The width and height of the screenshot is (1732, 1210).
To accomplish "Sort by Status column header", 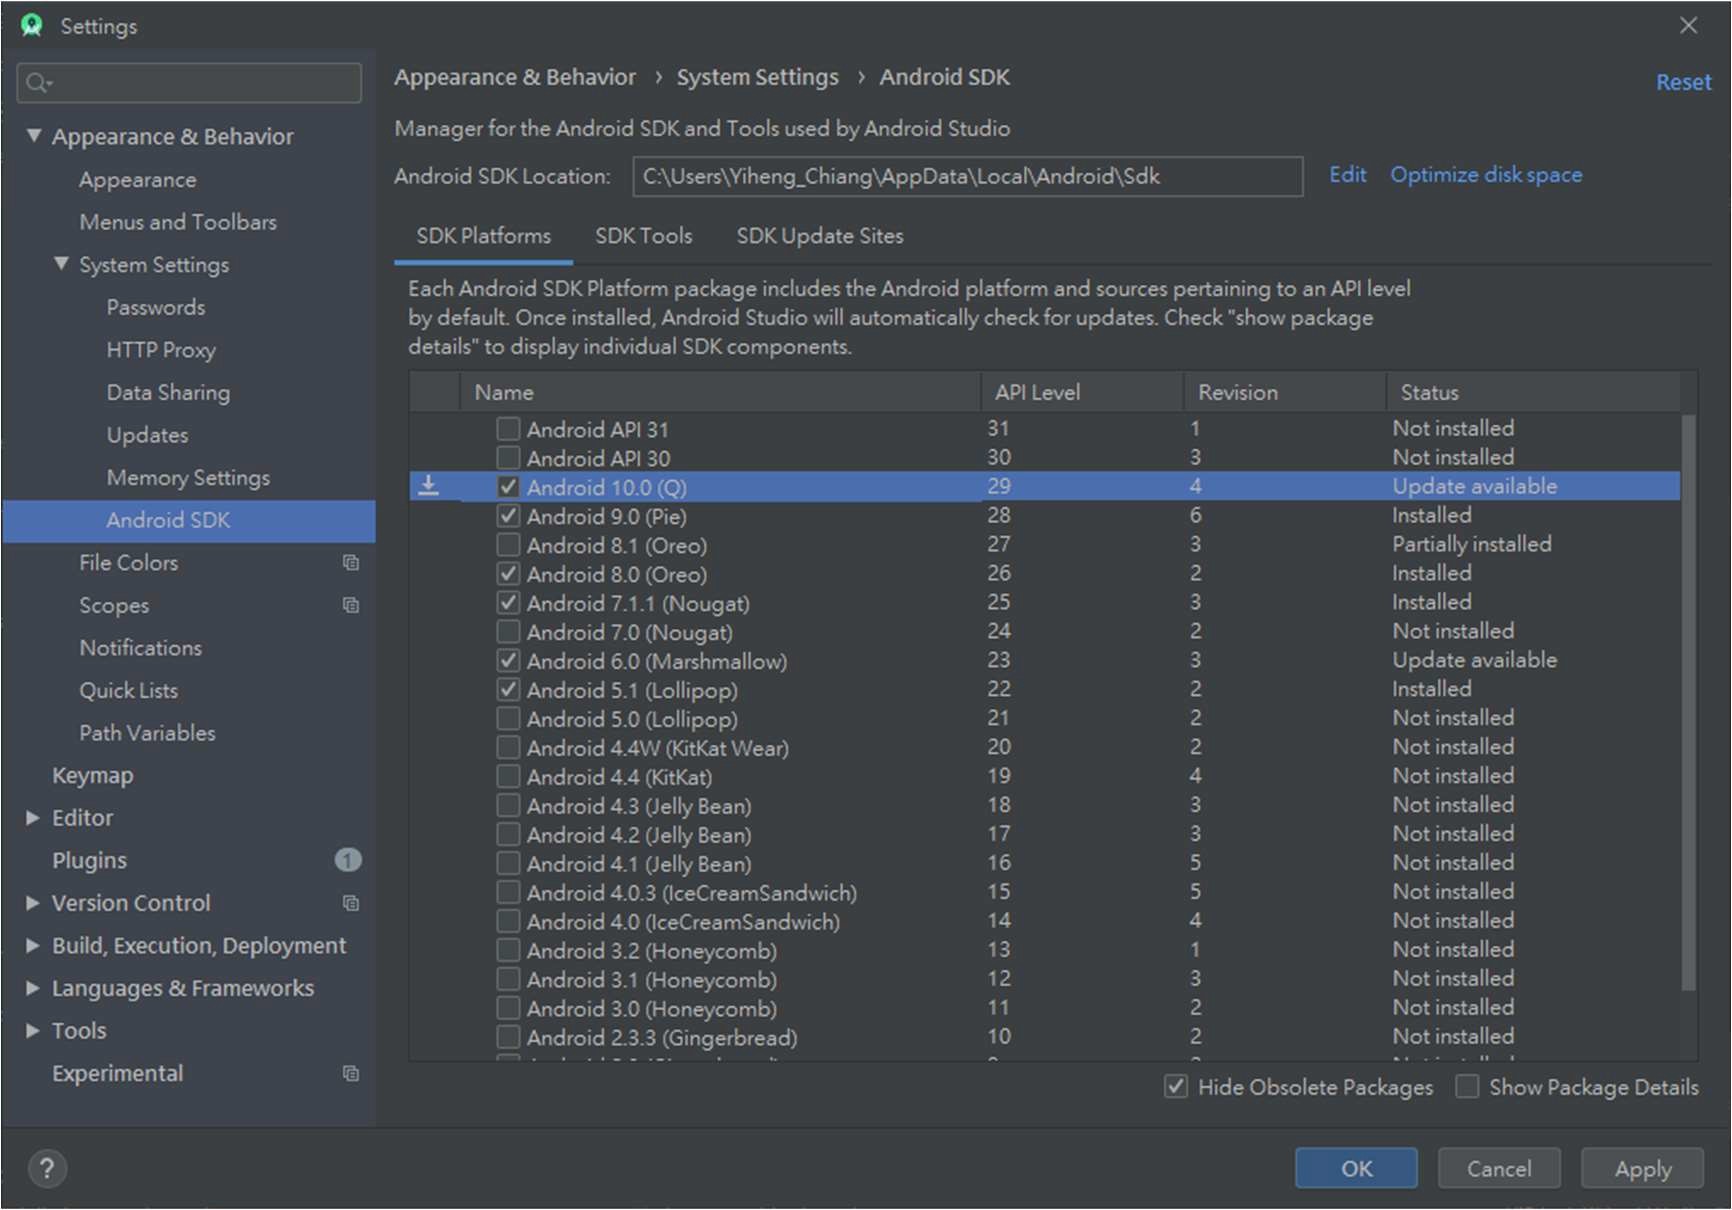I will point(1540,392).
